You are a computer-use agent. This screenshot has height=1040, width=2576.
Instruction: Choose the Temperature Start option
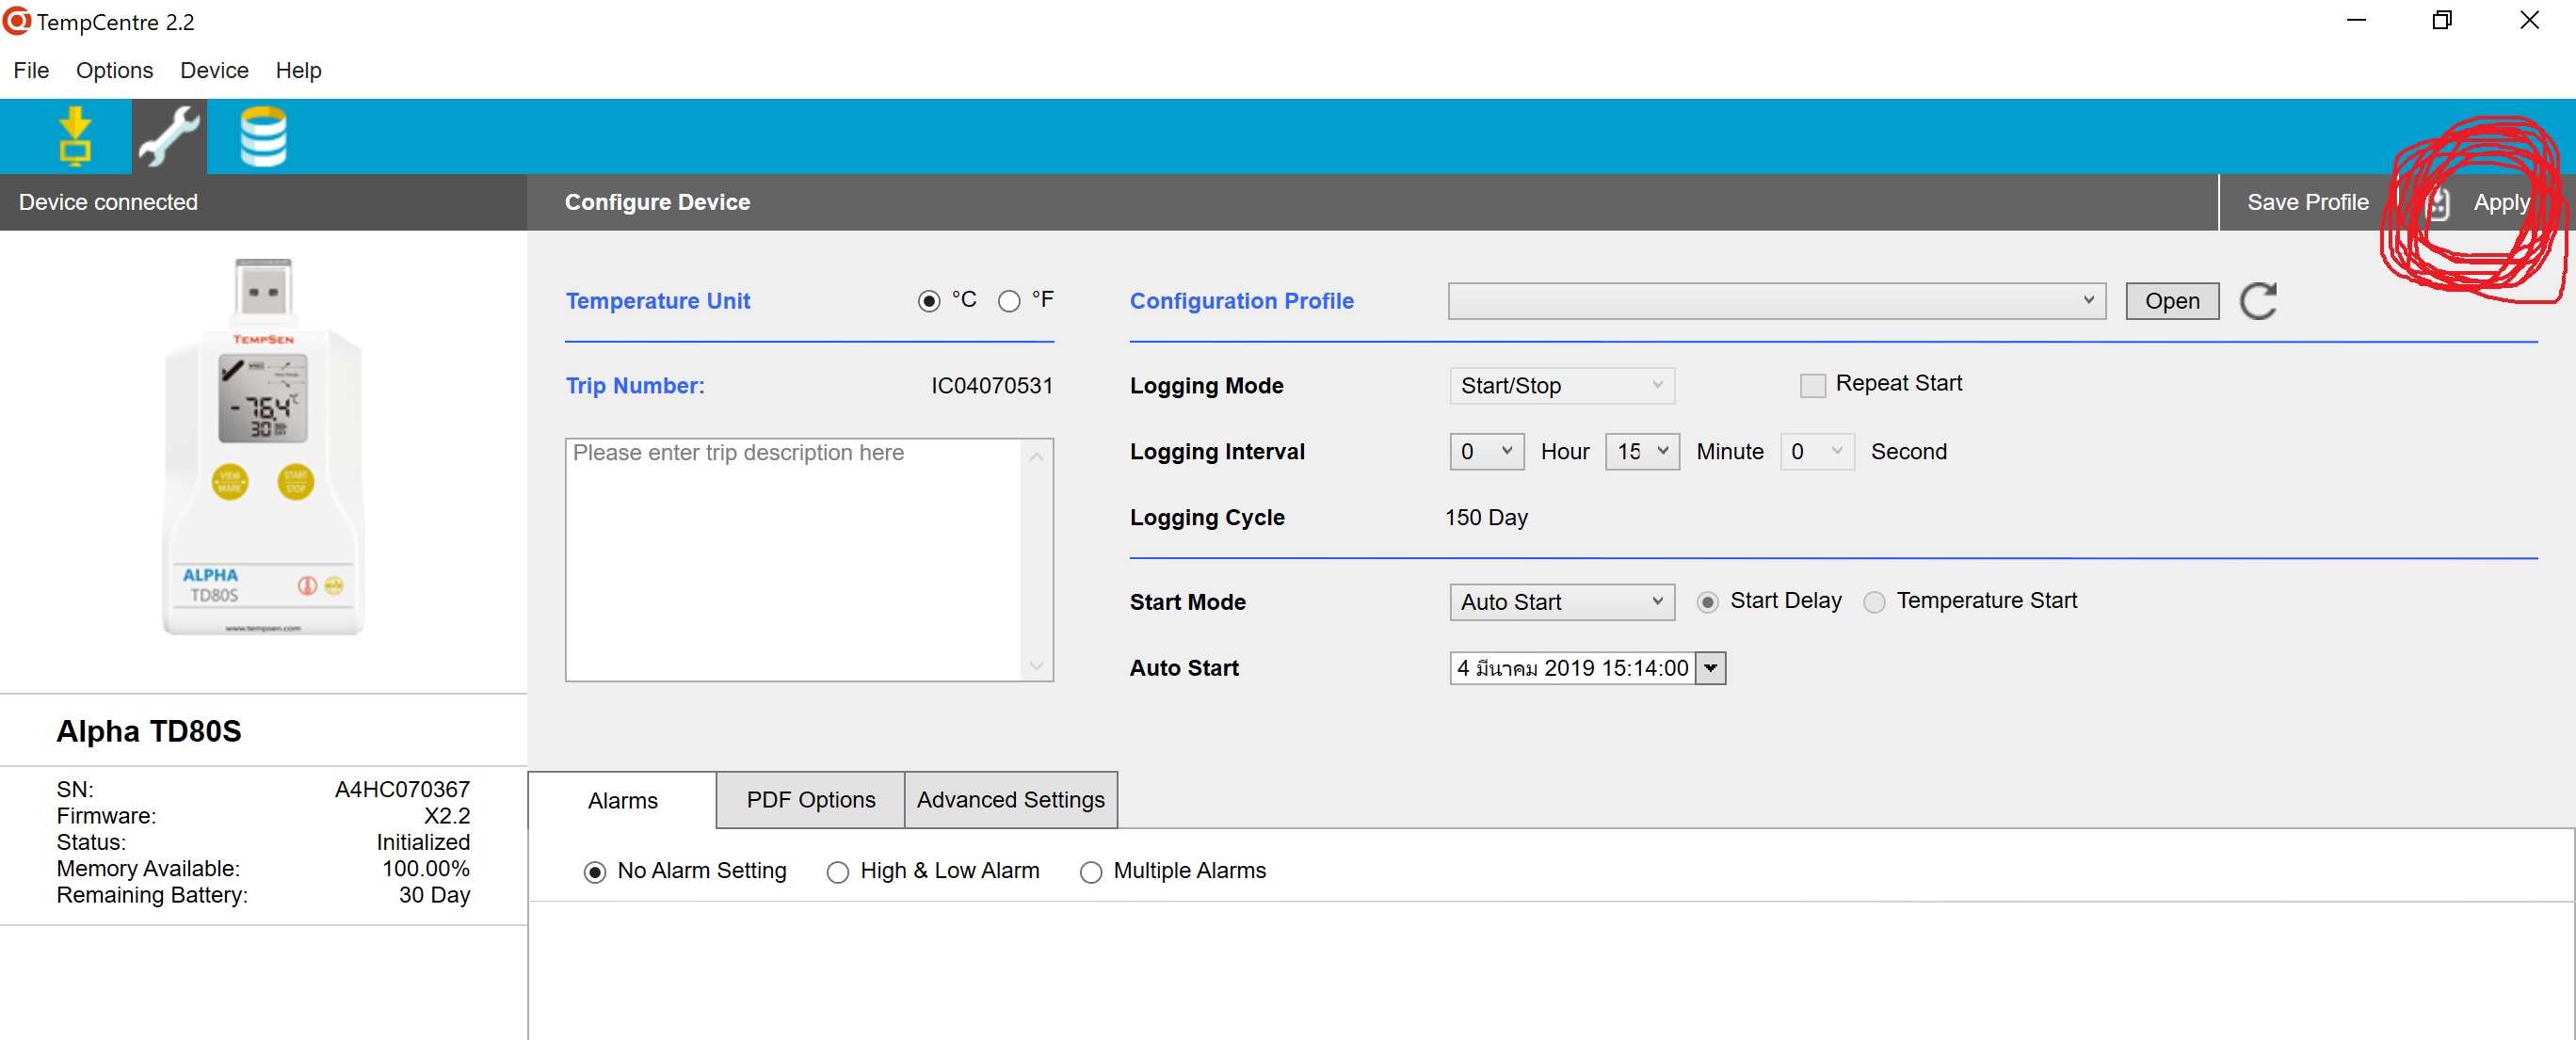(x=1874, y=602)
